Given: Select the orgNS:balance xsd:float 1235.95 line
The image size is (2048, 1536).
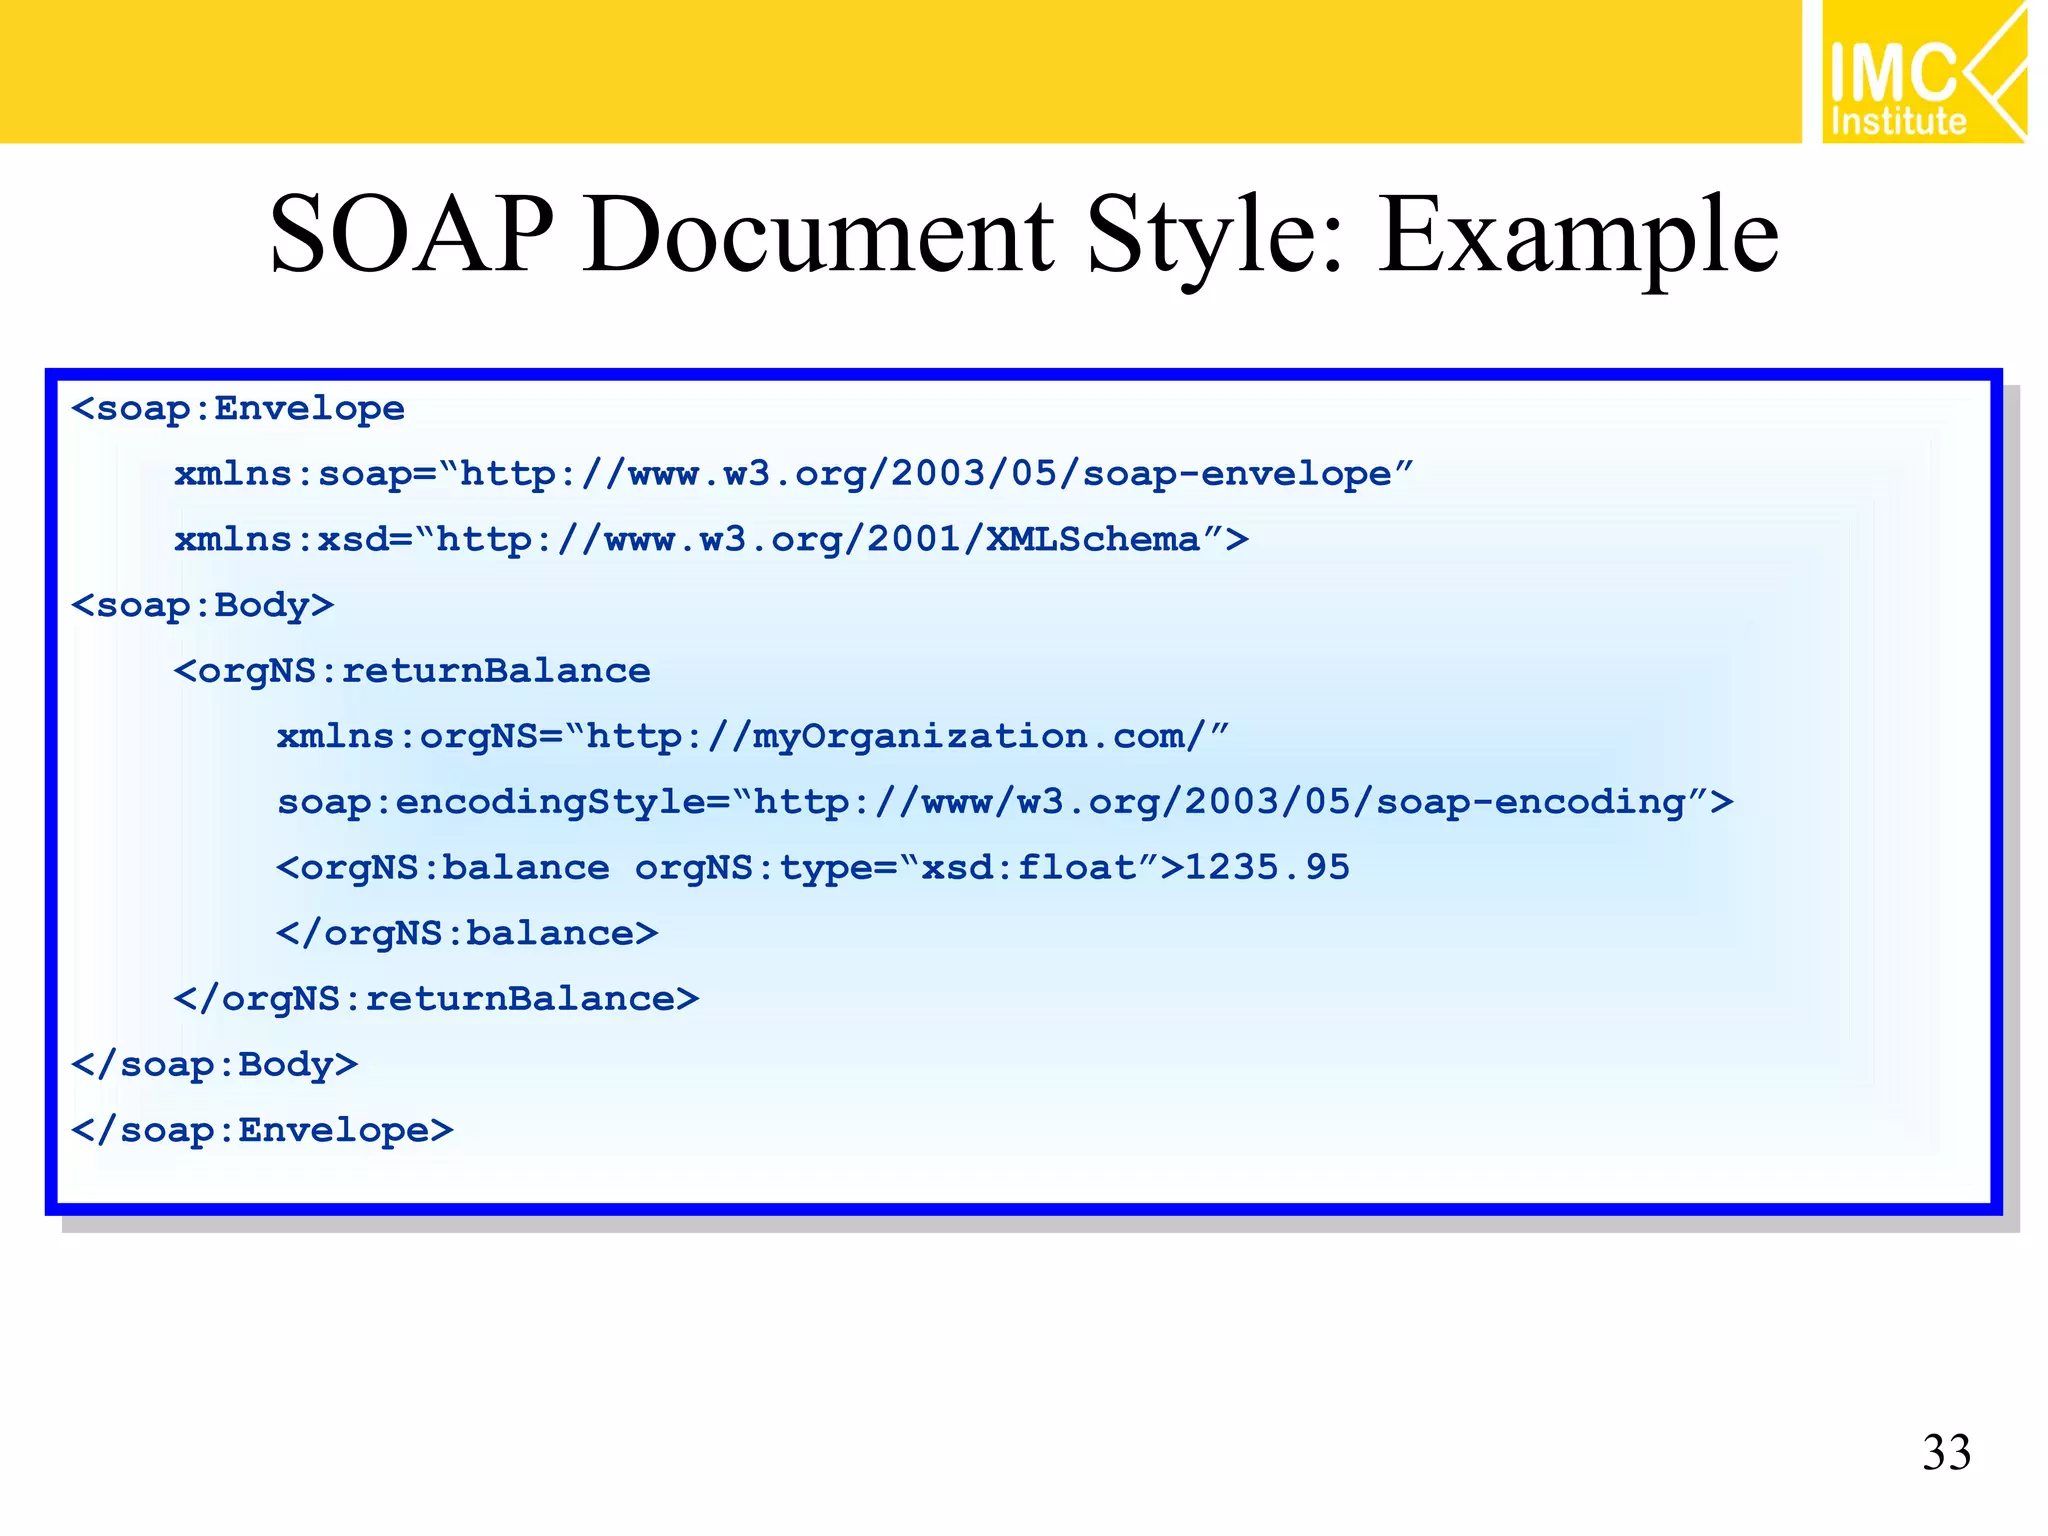Looking at the screenshot, I should click(813, 868).
